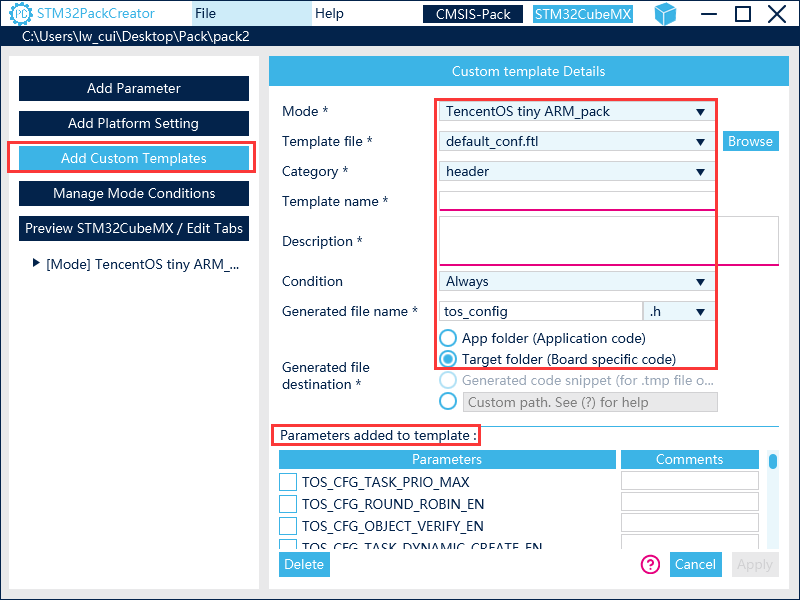Select the [Mode] TencentOS tiny ARM_ tree item
This screenshot has width=800, height=600.
point(142,264)
